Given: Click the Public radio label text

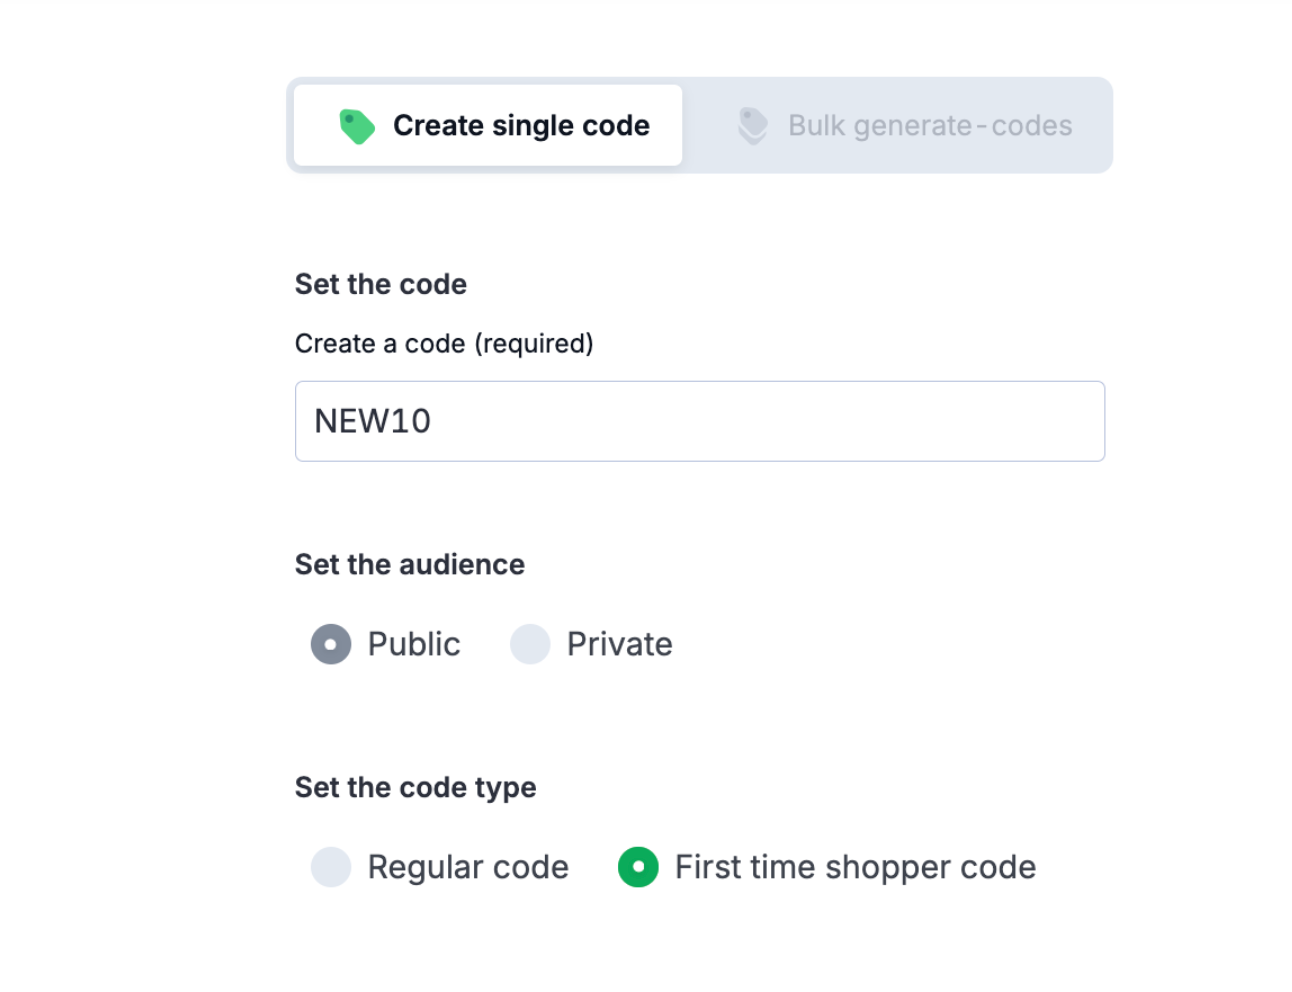Looking at the screenshot, I should pyautogui.click(x=413, y=644).
